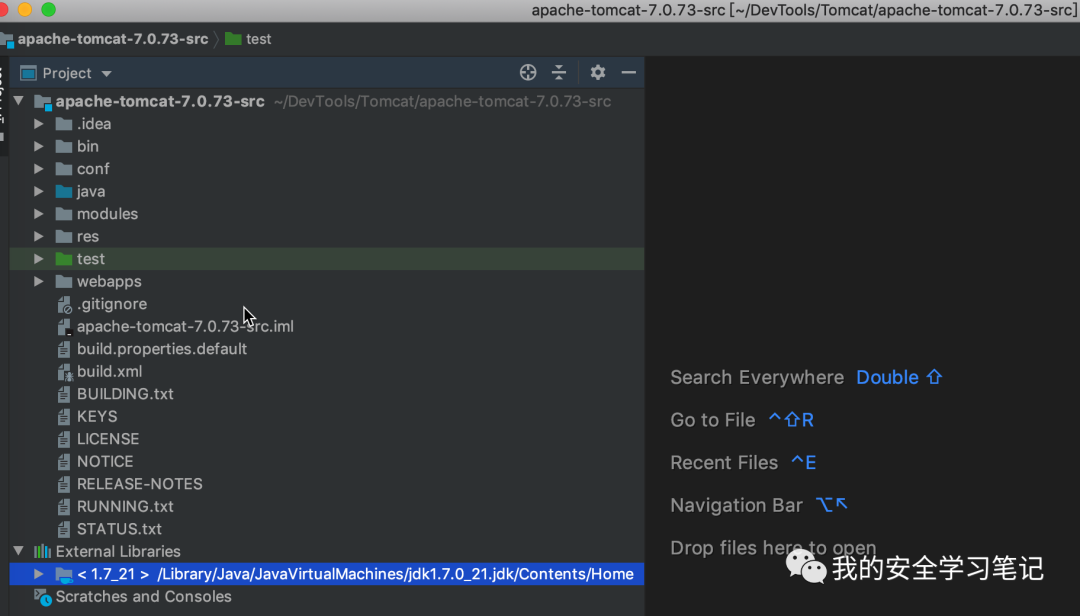Select the bin folder icon
Image resolution: width=1080 pixels, height=616 pixels.
click(63, 146)
